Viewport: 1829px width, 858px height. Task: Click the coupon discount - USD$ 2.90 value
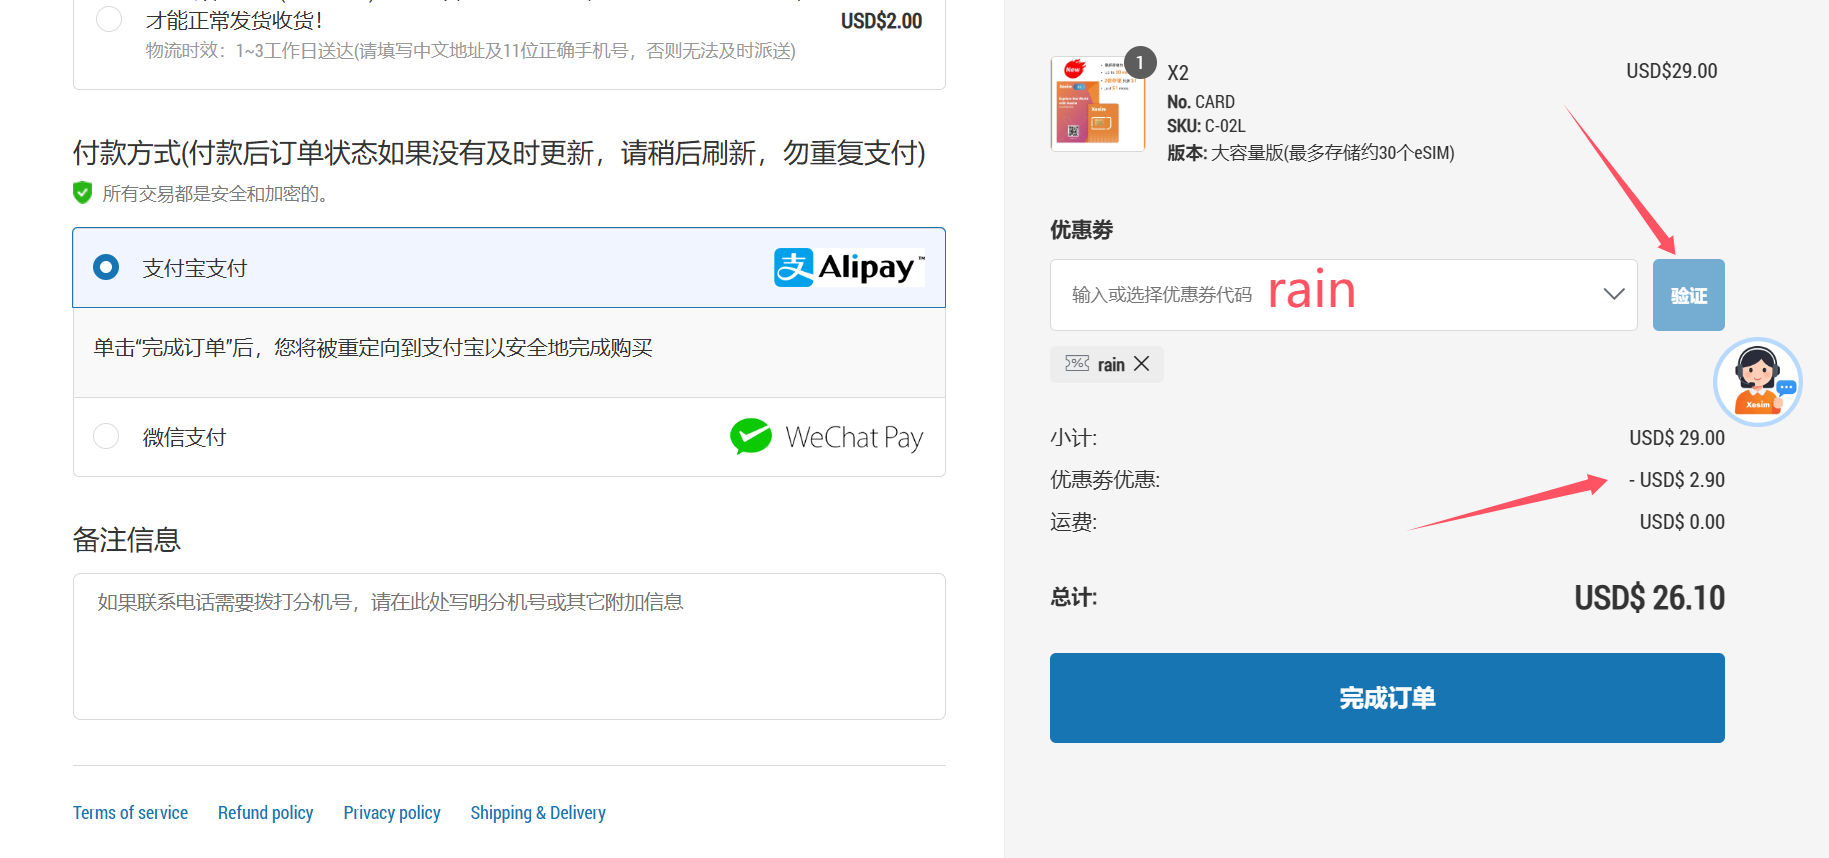1676,480
